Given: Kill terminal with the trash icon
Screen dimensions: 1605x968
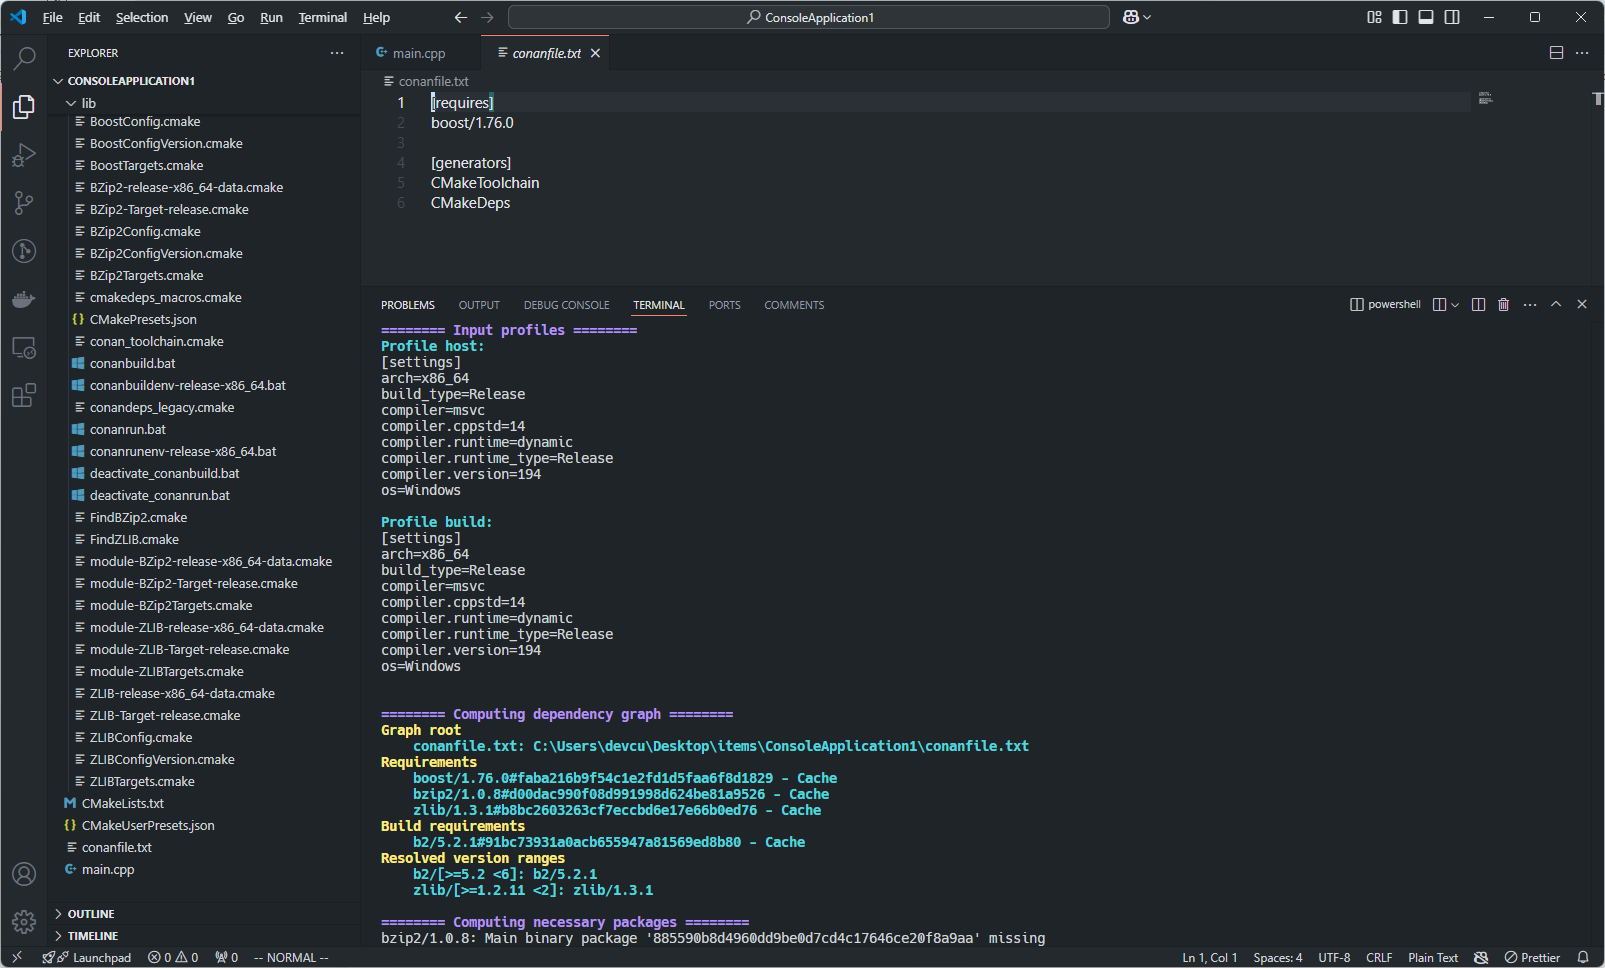Looking at the screenshot, I should tap(1503, 305).
